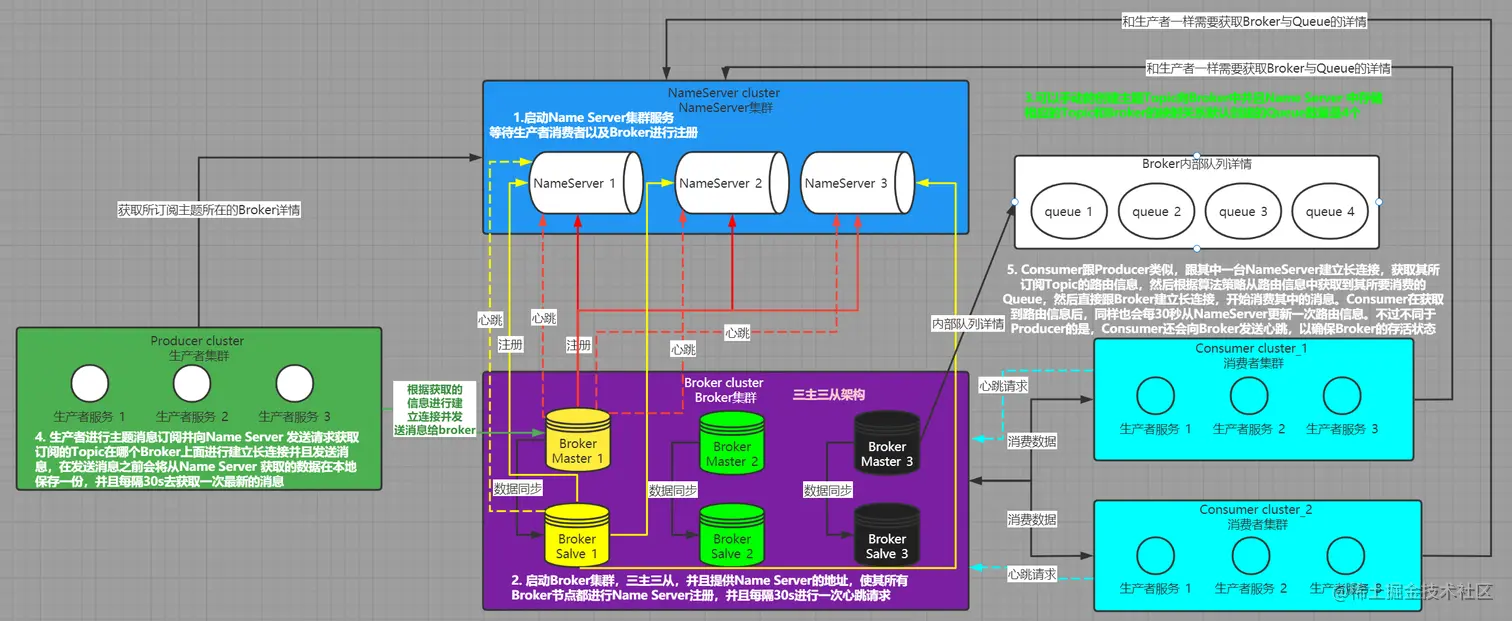Click the yellow Broker Master 1 database
1512x621 pixels.
pos(578,443)
